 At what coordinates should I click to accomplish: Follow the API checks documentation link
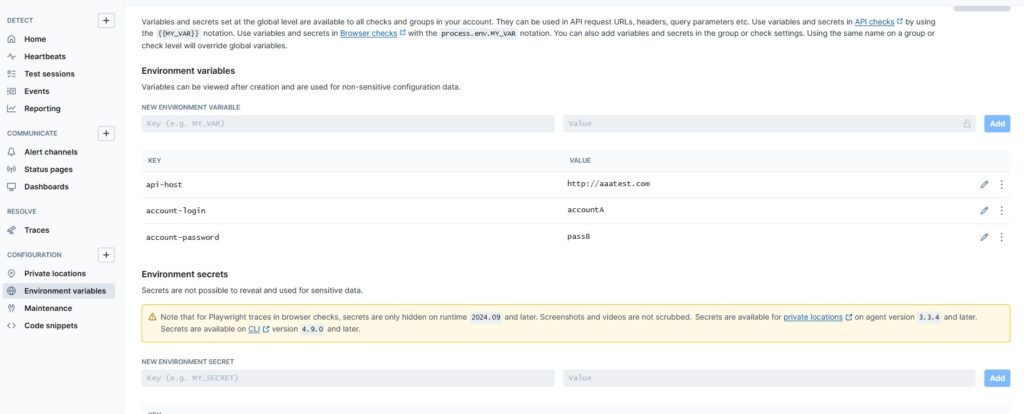(x=876, y=21)
